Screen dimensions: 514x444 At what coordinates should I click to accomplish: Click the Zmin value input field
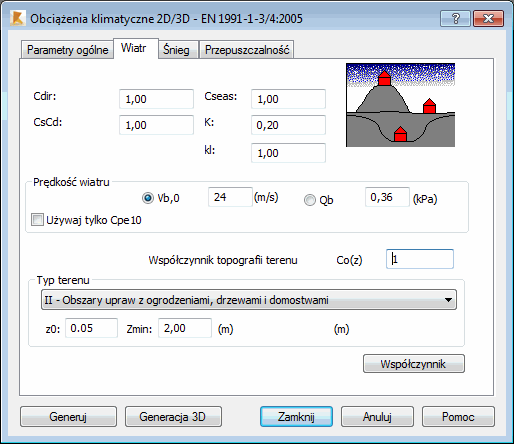pos(185,328)
